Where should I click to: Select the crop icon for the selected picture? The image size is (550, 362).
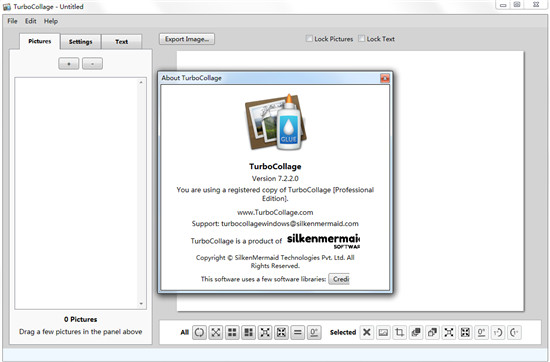click(x=400, y=332)
